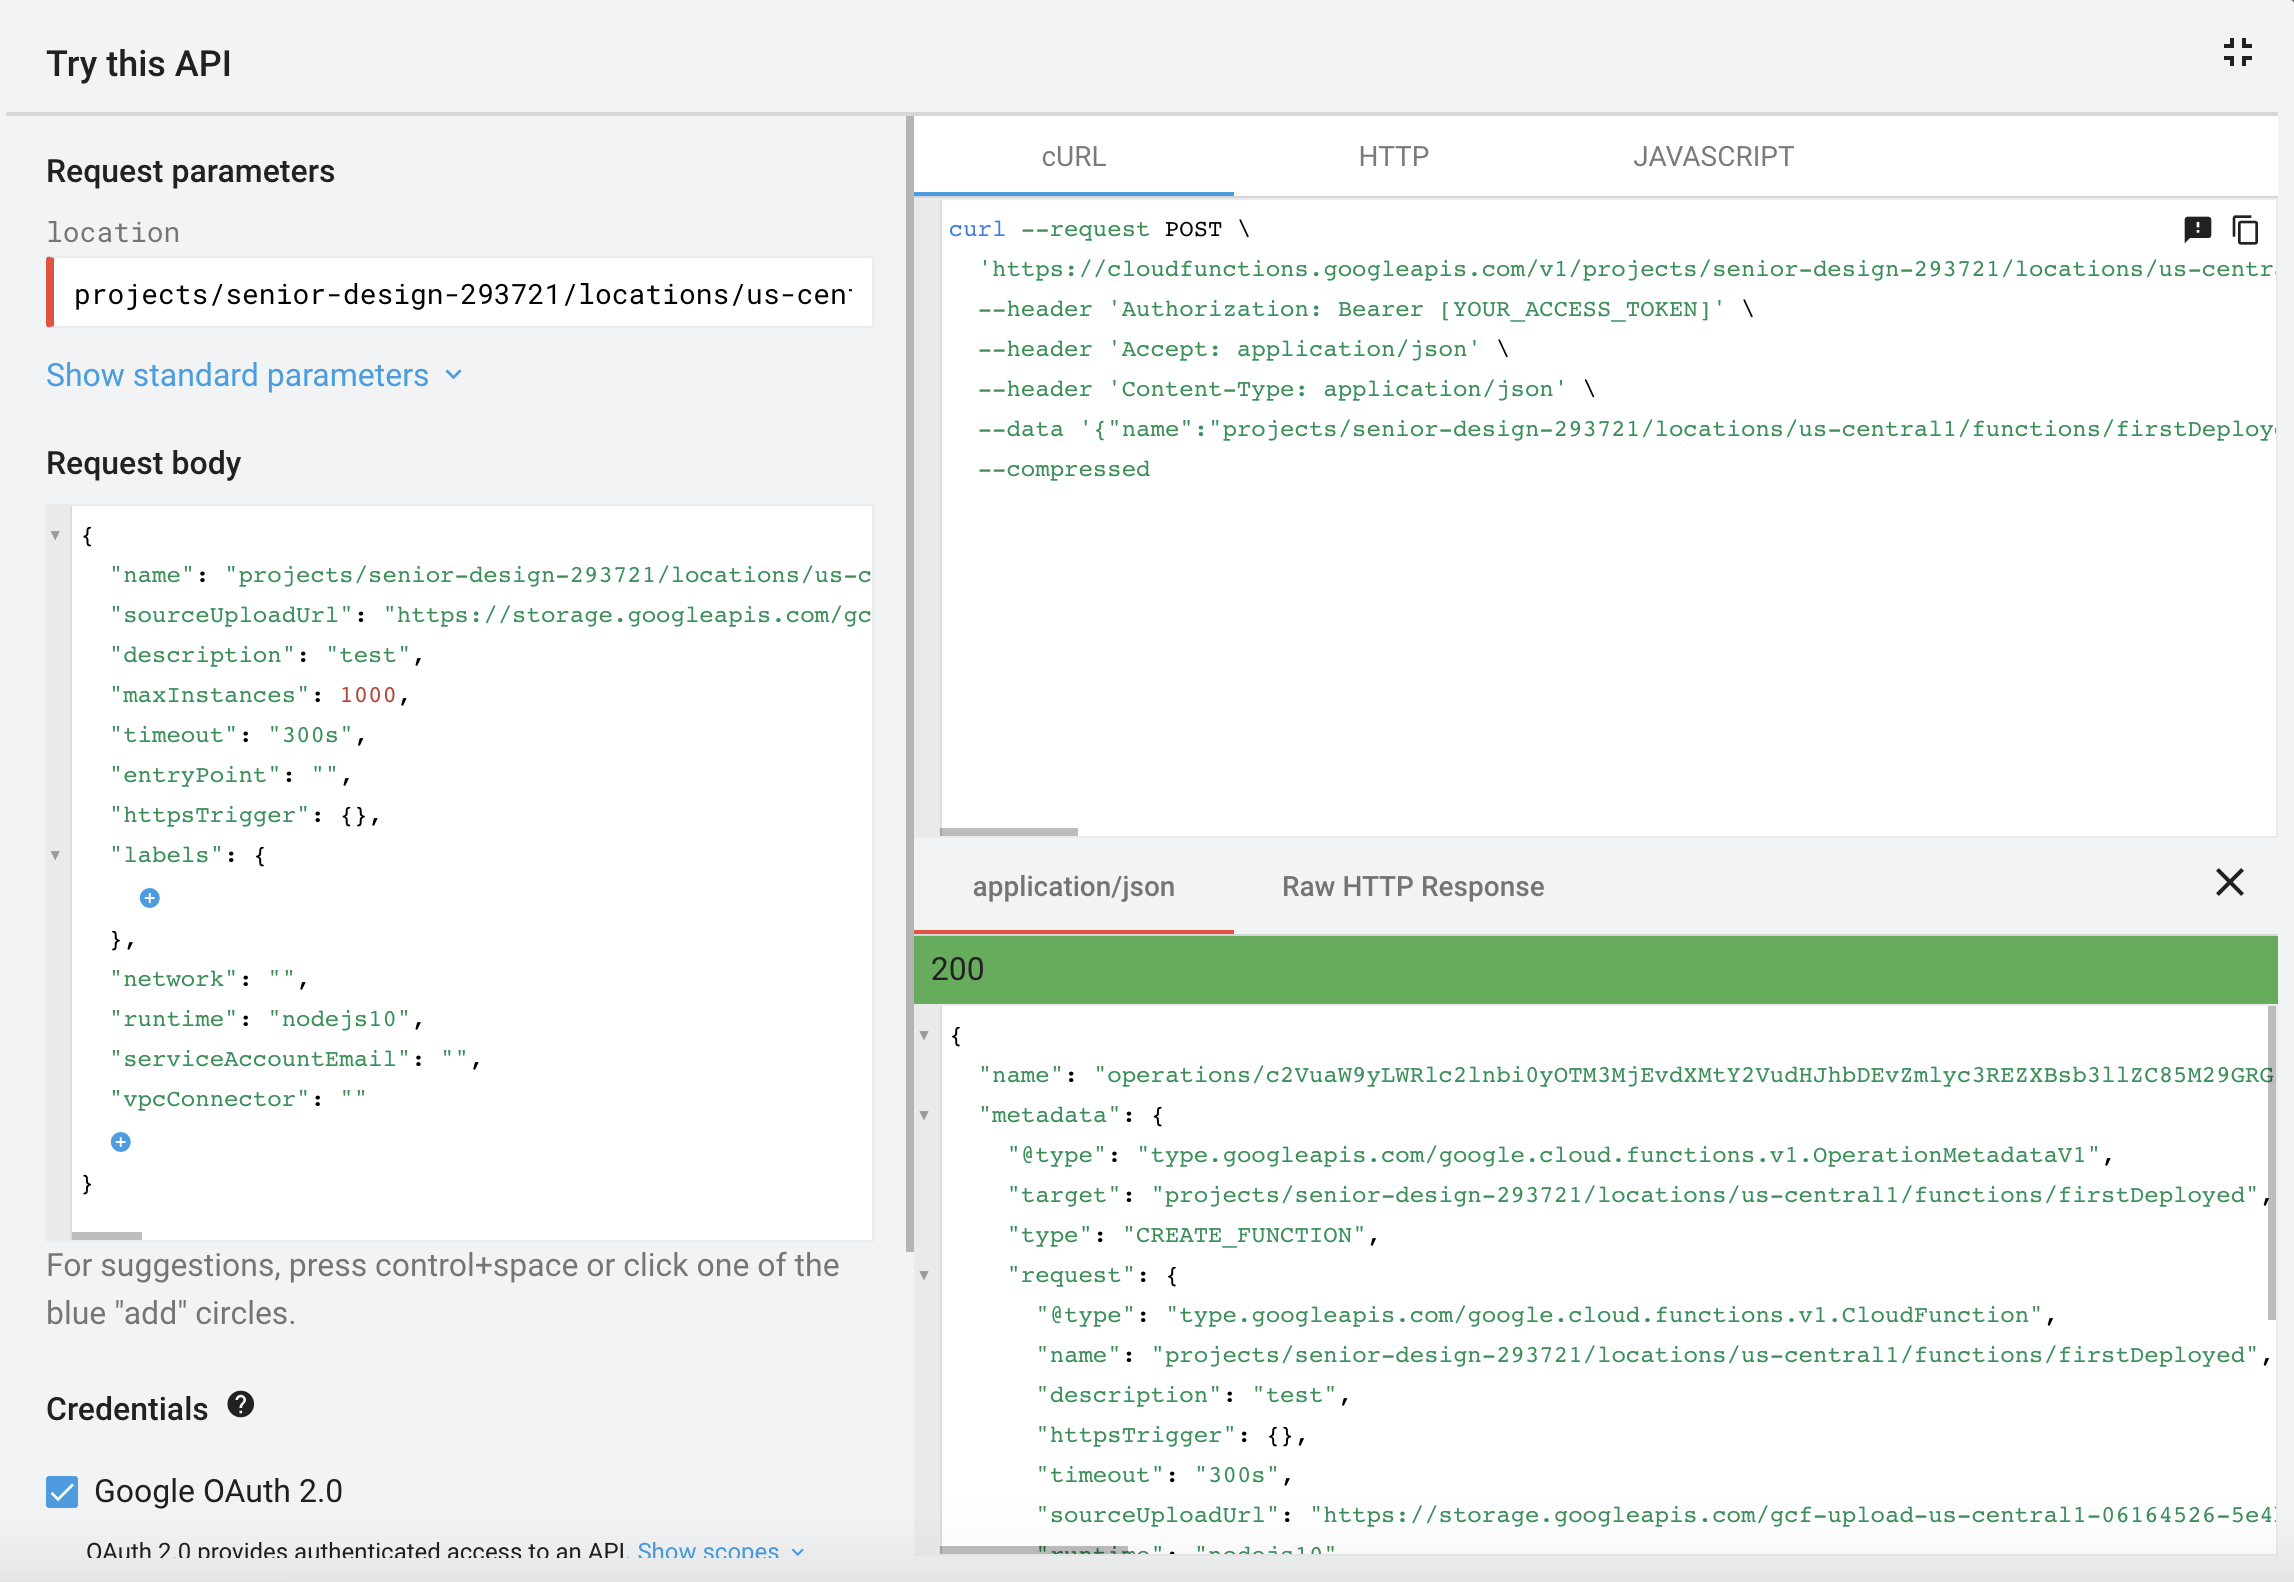This screenshot has height=1582, width=2294.
Task: Collapse the labels object in request body
Action: (x=56, y=855)
